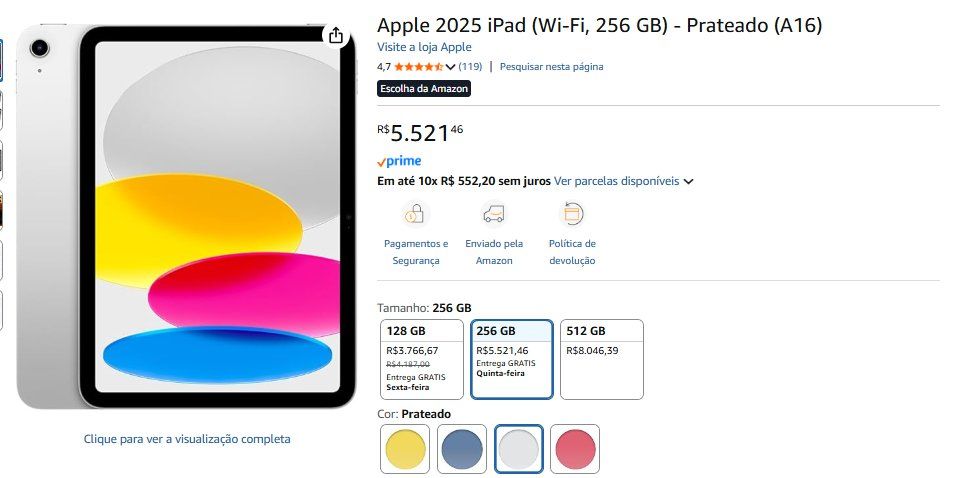Open the Pagamentos e Segurança lock icon
This screenshot has height=478, width=960.
coord(416,214)
